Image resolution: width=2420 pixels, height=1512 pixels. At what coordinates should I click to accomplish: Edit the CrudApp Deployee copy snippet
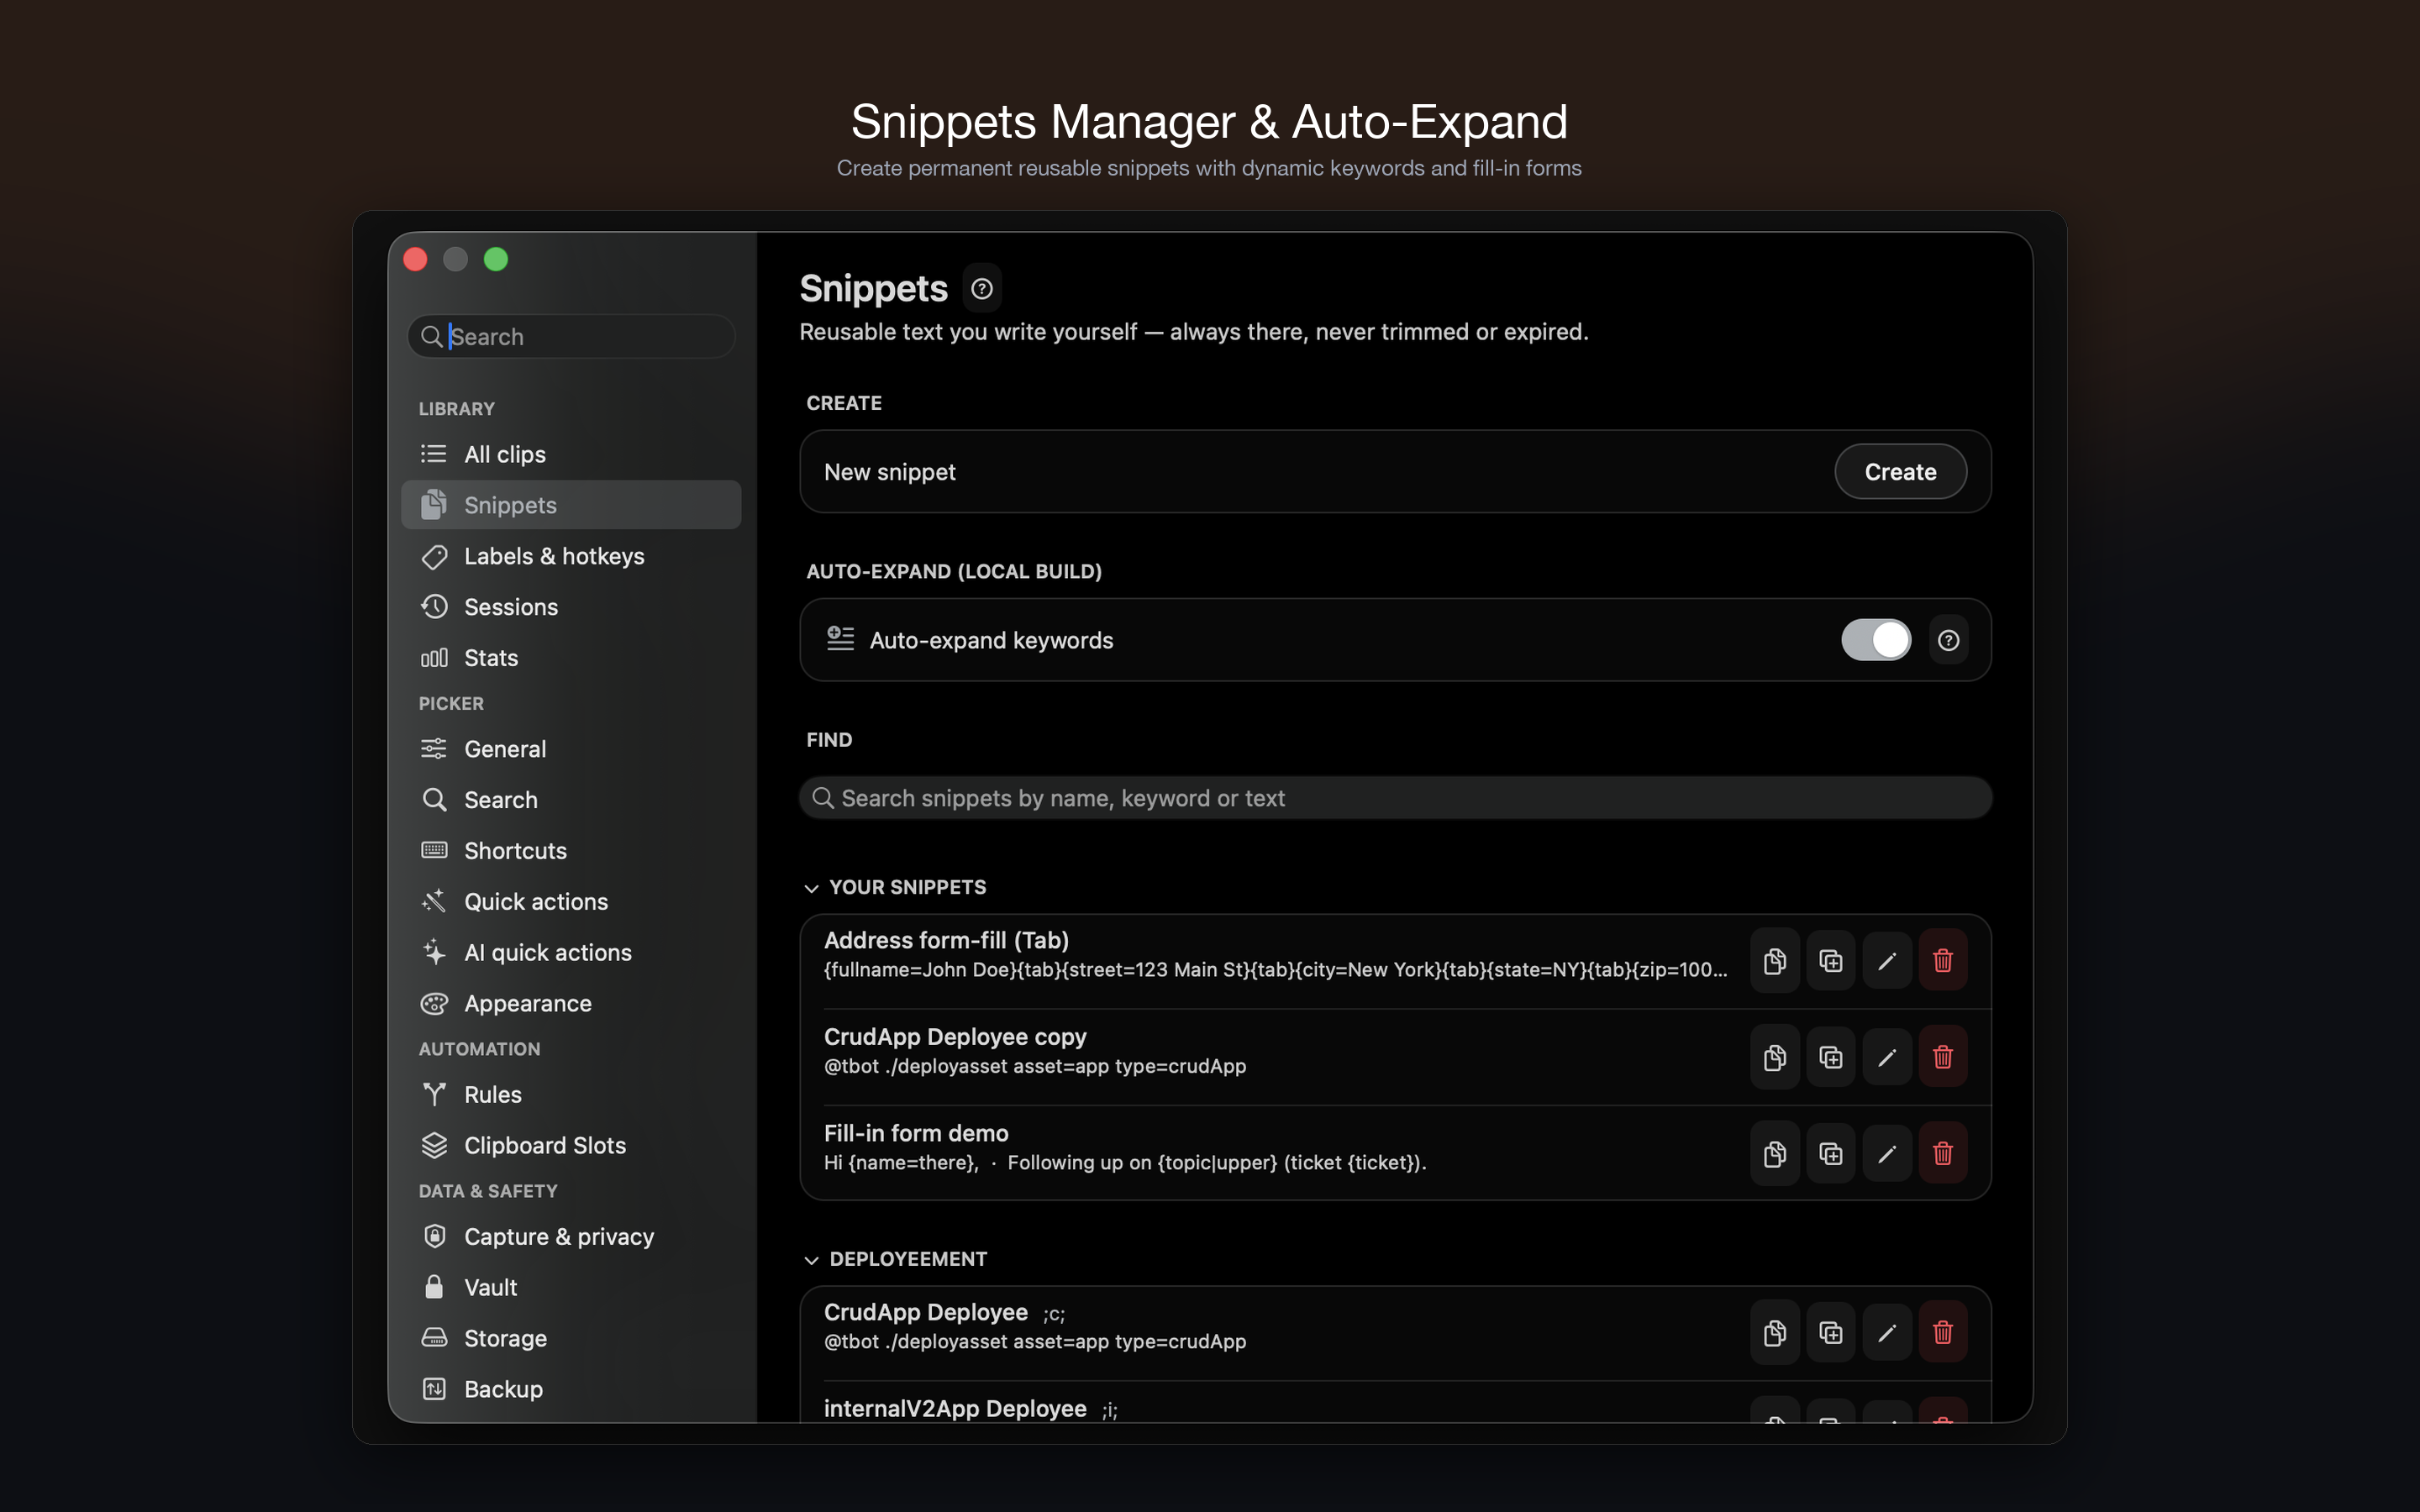(1887, 1057)
